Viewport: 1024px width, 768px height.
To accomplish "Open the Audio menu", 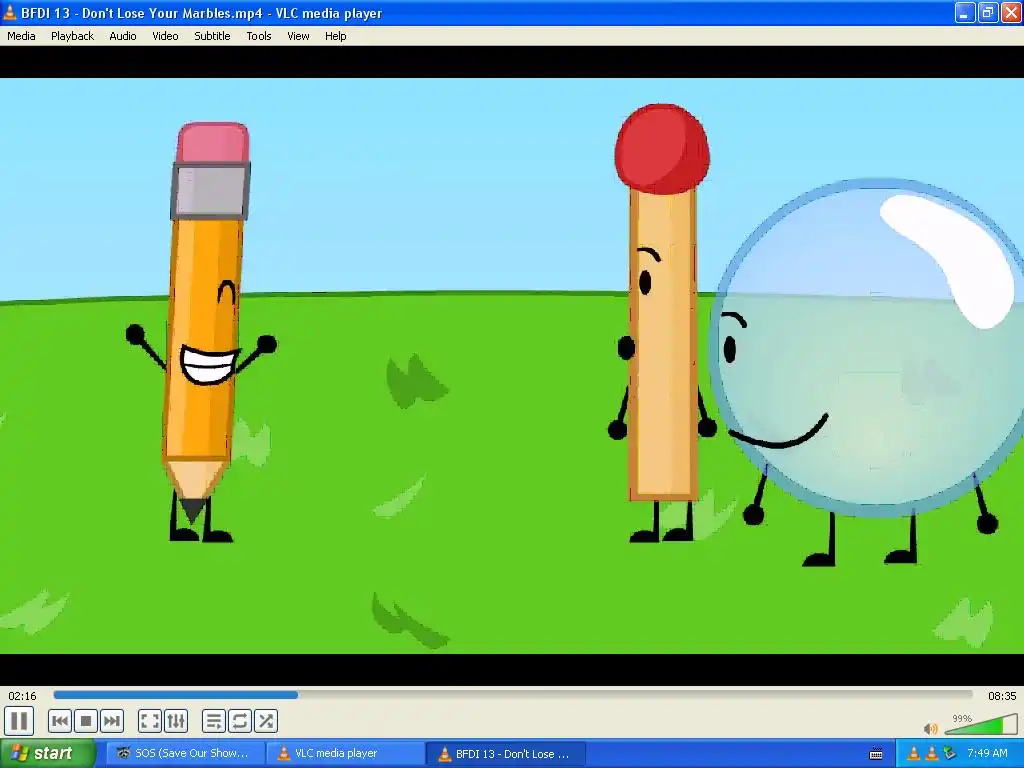I will (x=123, y=36).
